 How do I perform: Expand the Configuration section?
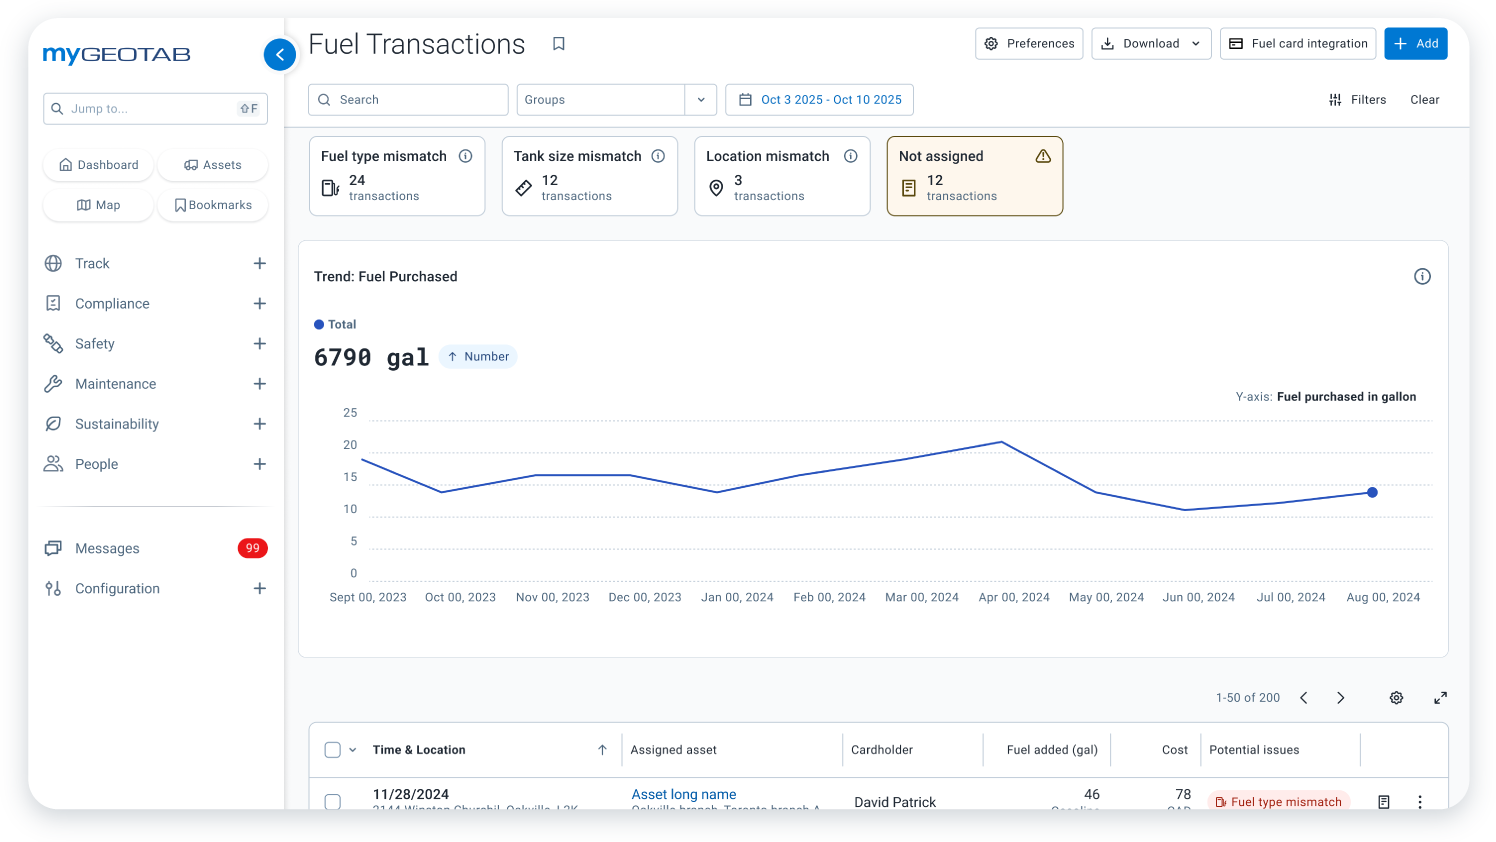click(x=259, y=589)
